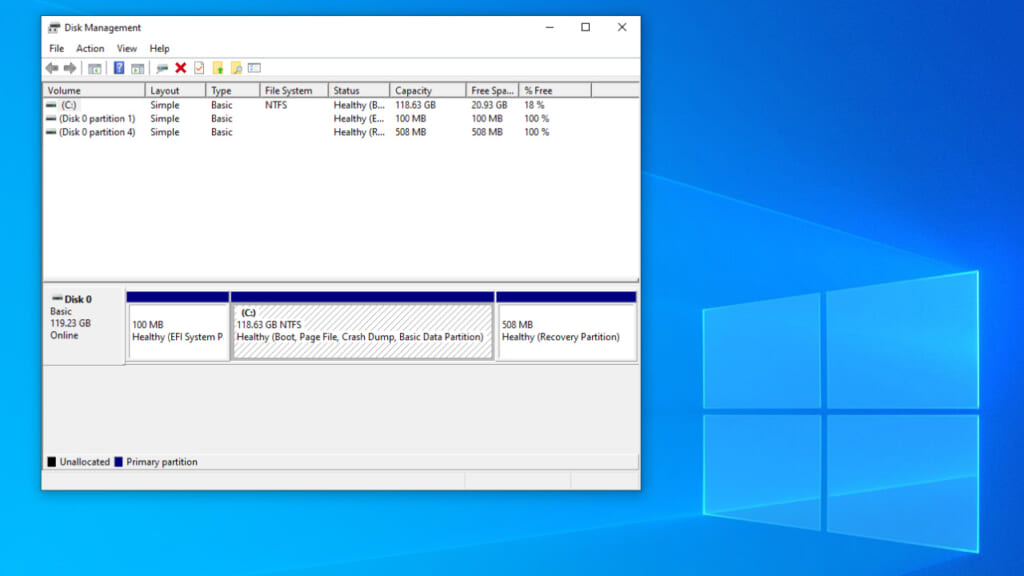The image size is (1024, 576).
Task: Click the % Free column header
Action: [x=555, y=91]
